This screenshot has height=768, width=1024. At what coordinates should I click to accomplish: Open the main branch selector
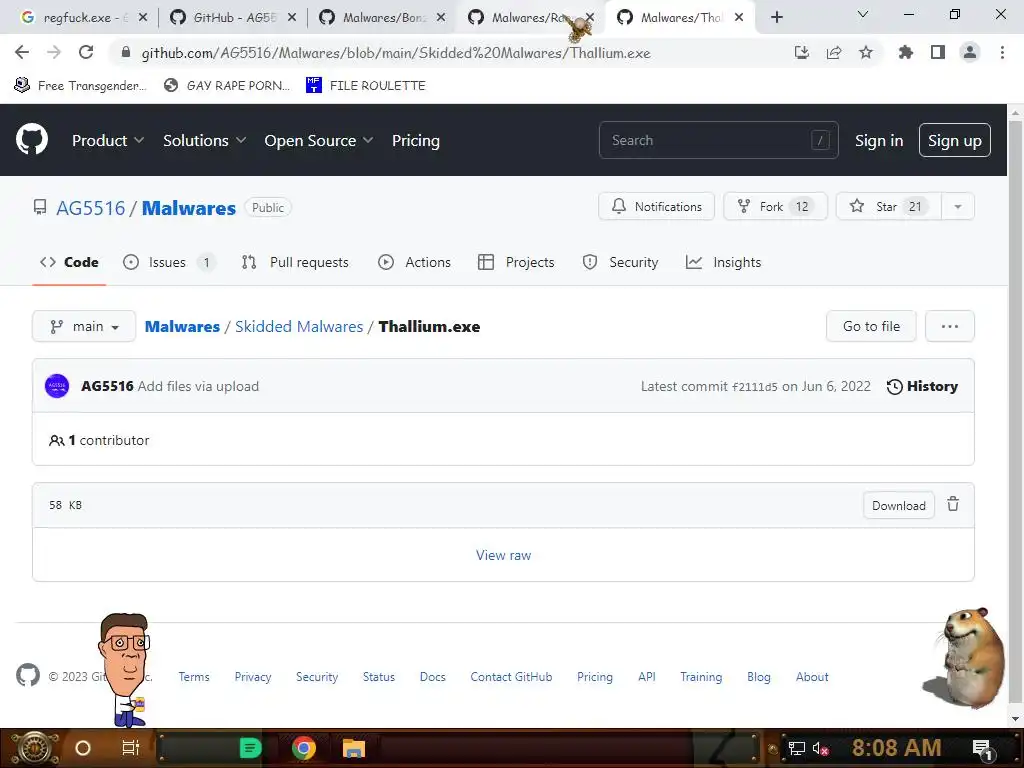click(x=84, y=326)
